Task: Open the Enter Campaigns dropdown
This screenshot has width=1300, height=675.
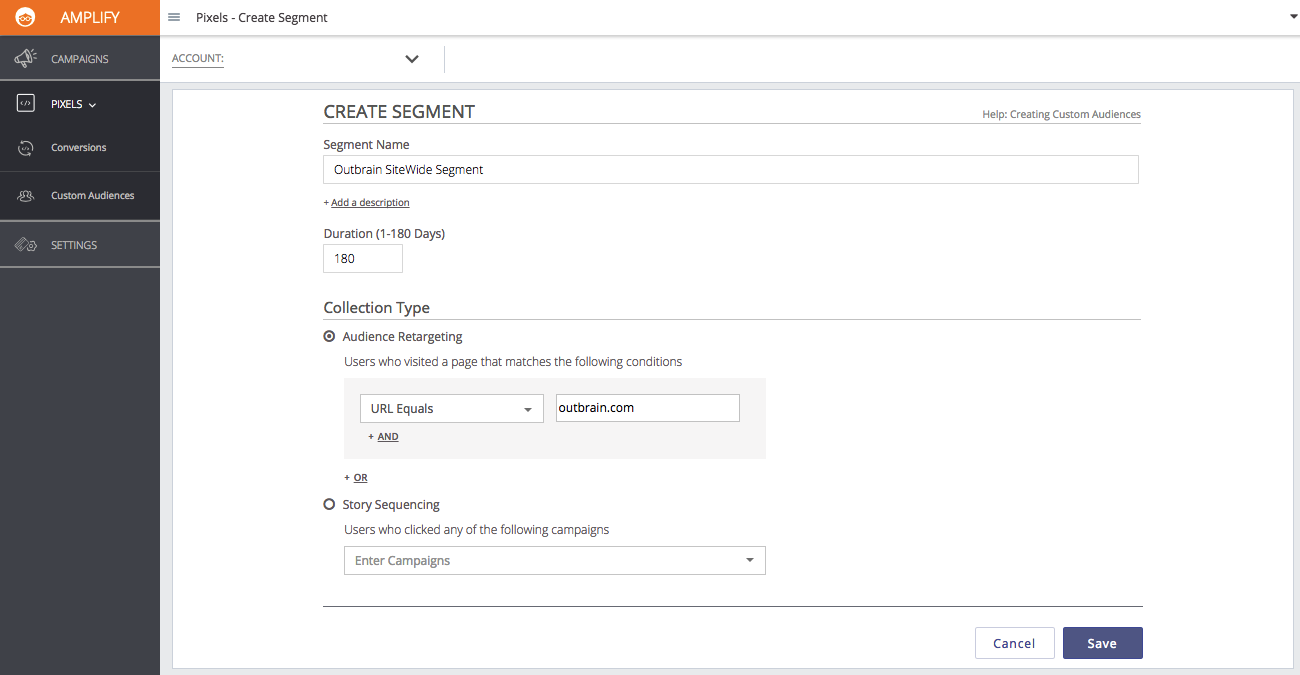Action: click(x=554, y=561)
